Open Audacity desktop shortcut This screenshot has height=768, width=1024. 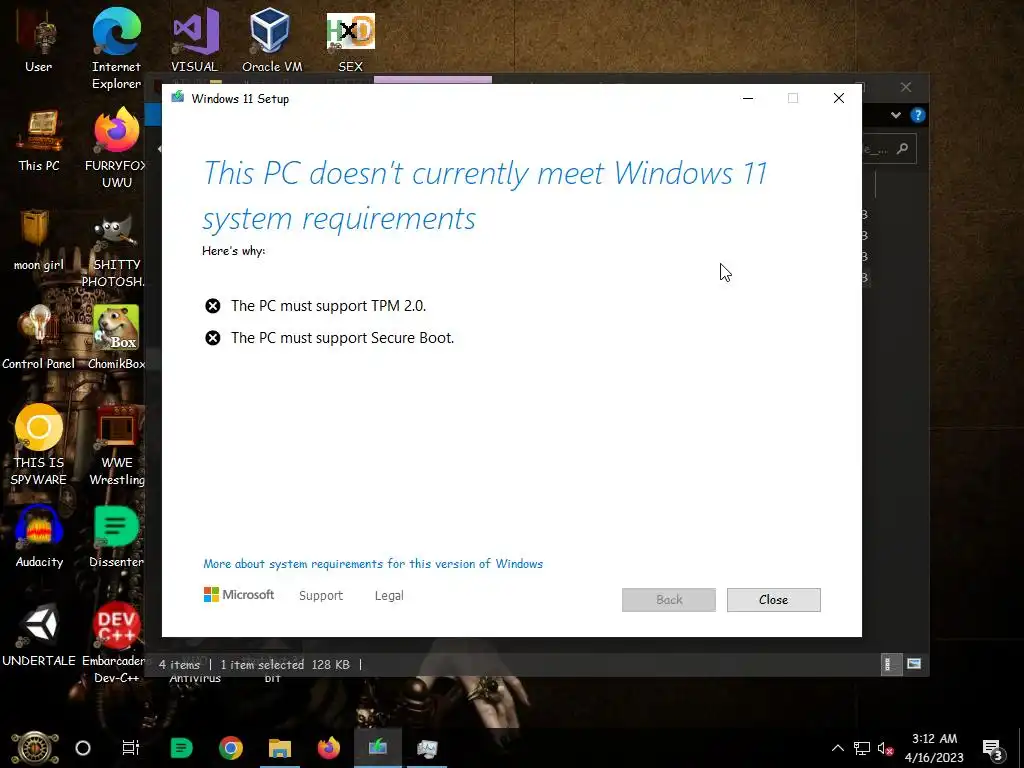39,537
